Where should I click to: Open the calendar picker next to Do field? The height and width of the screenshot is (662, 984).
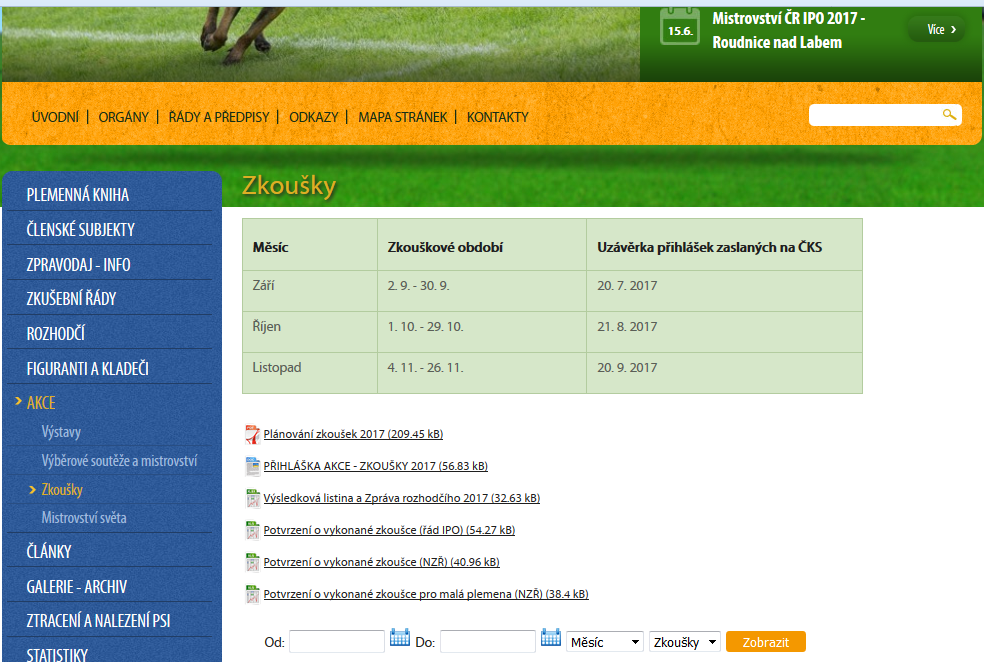coord(551,637)
